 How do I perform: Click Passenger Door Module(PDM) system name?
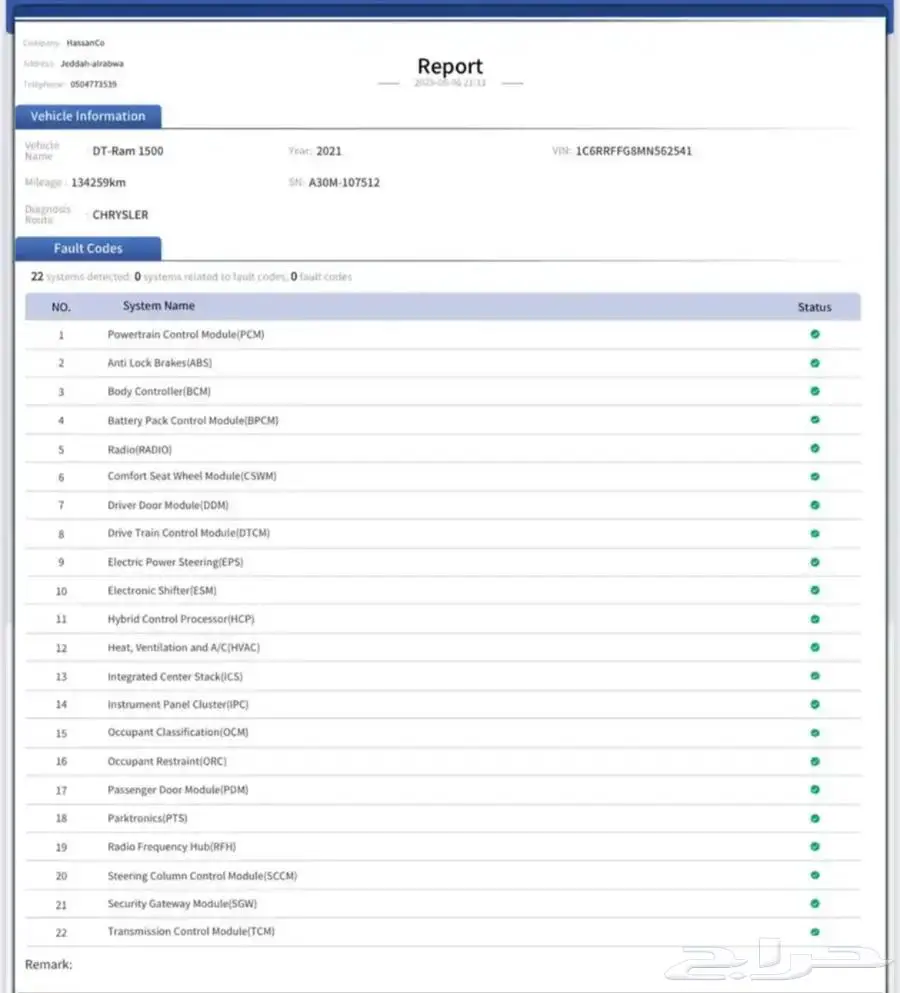(x=178, y=790)
